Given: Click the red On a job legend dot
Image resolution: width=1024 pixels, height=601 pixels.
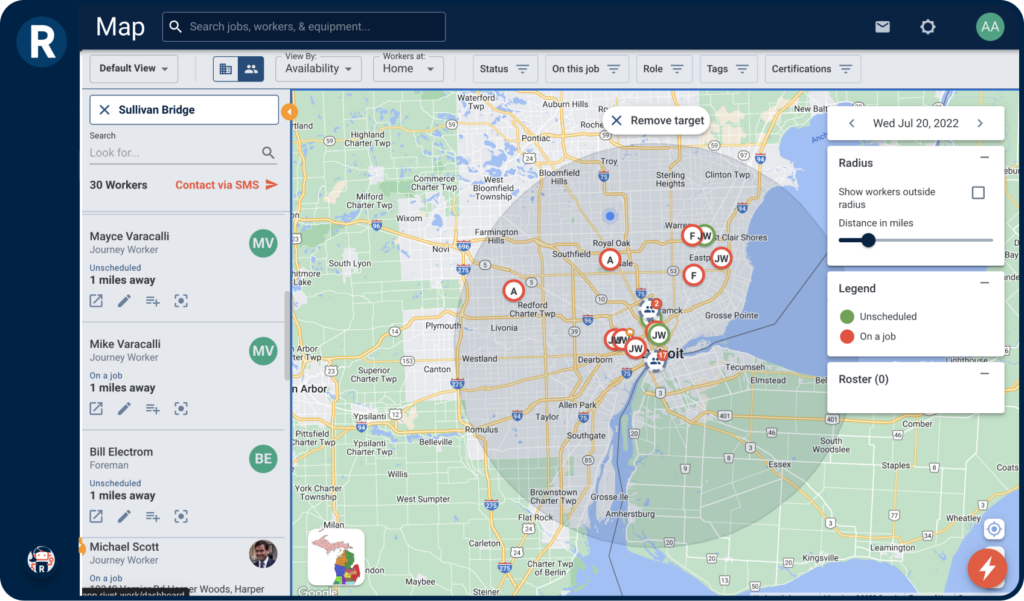Looking at the screenshot, I should point(846,337).
